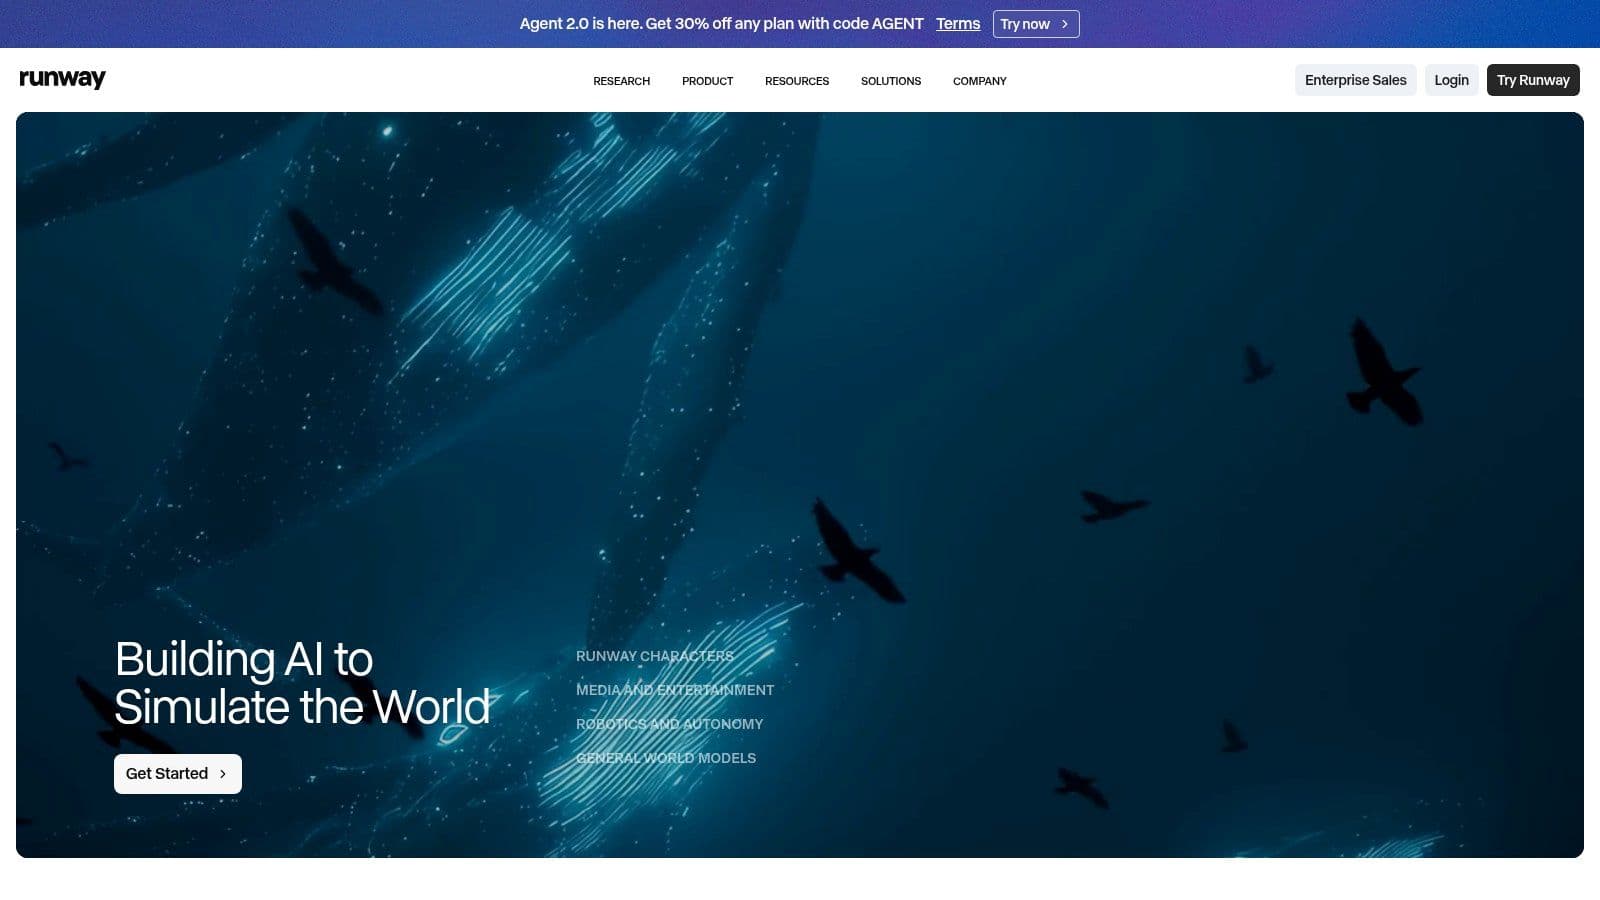The width and height of the screenshot is (1600, 900).
Task: Open the Solutions menu
Action: 891,81
